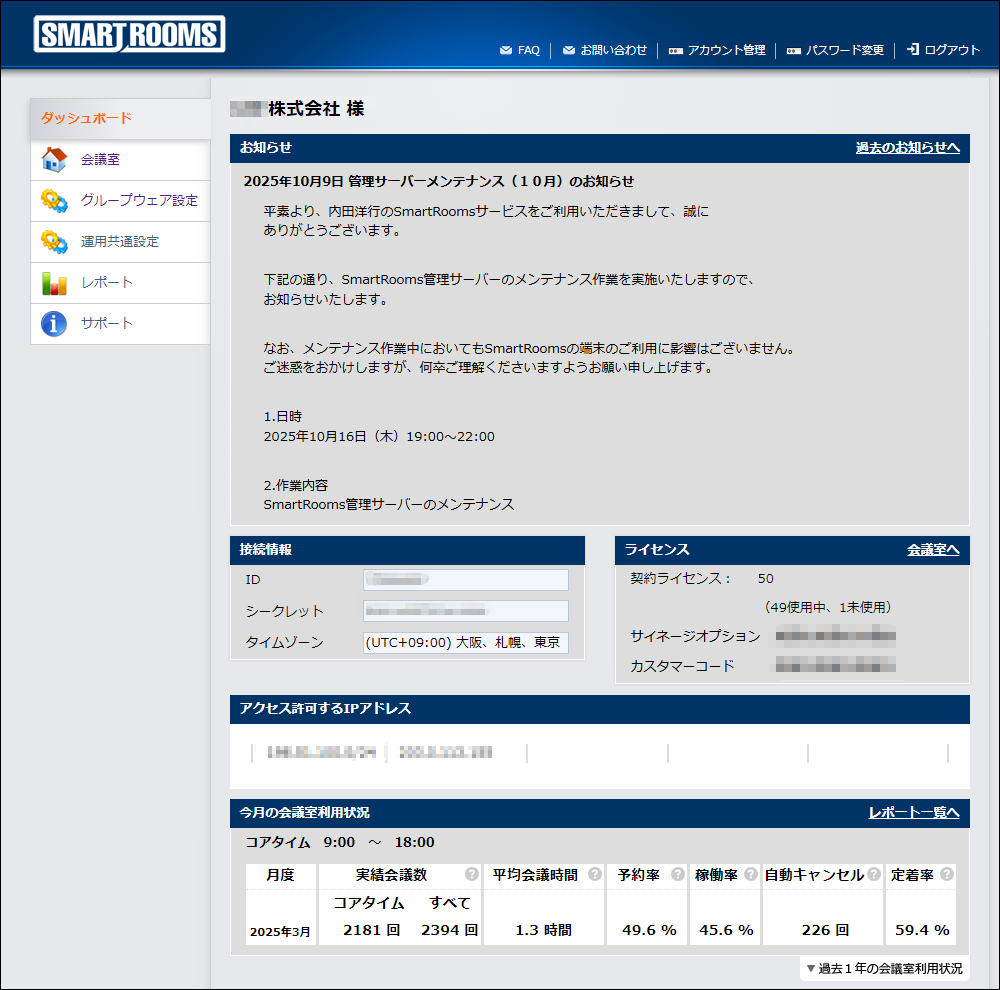
Task: Click the blue info icon for サポート
Action: pyautogui.click(x=54, y=324)
